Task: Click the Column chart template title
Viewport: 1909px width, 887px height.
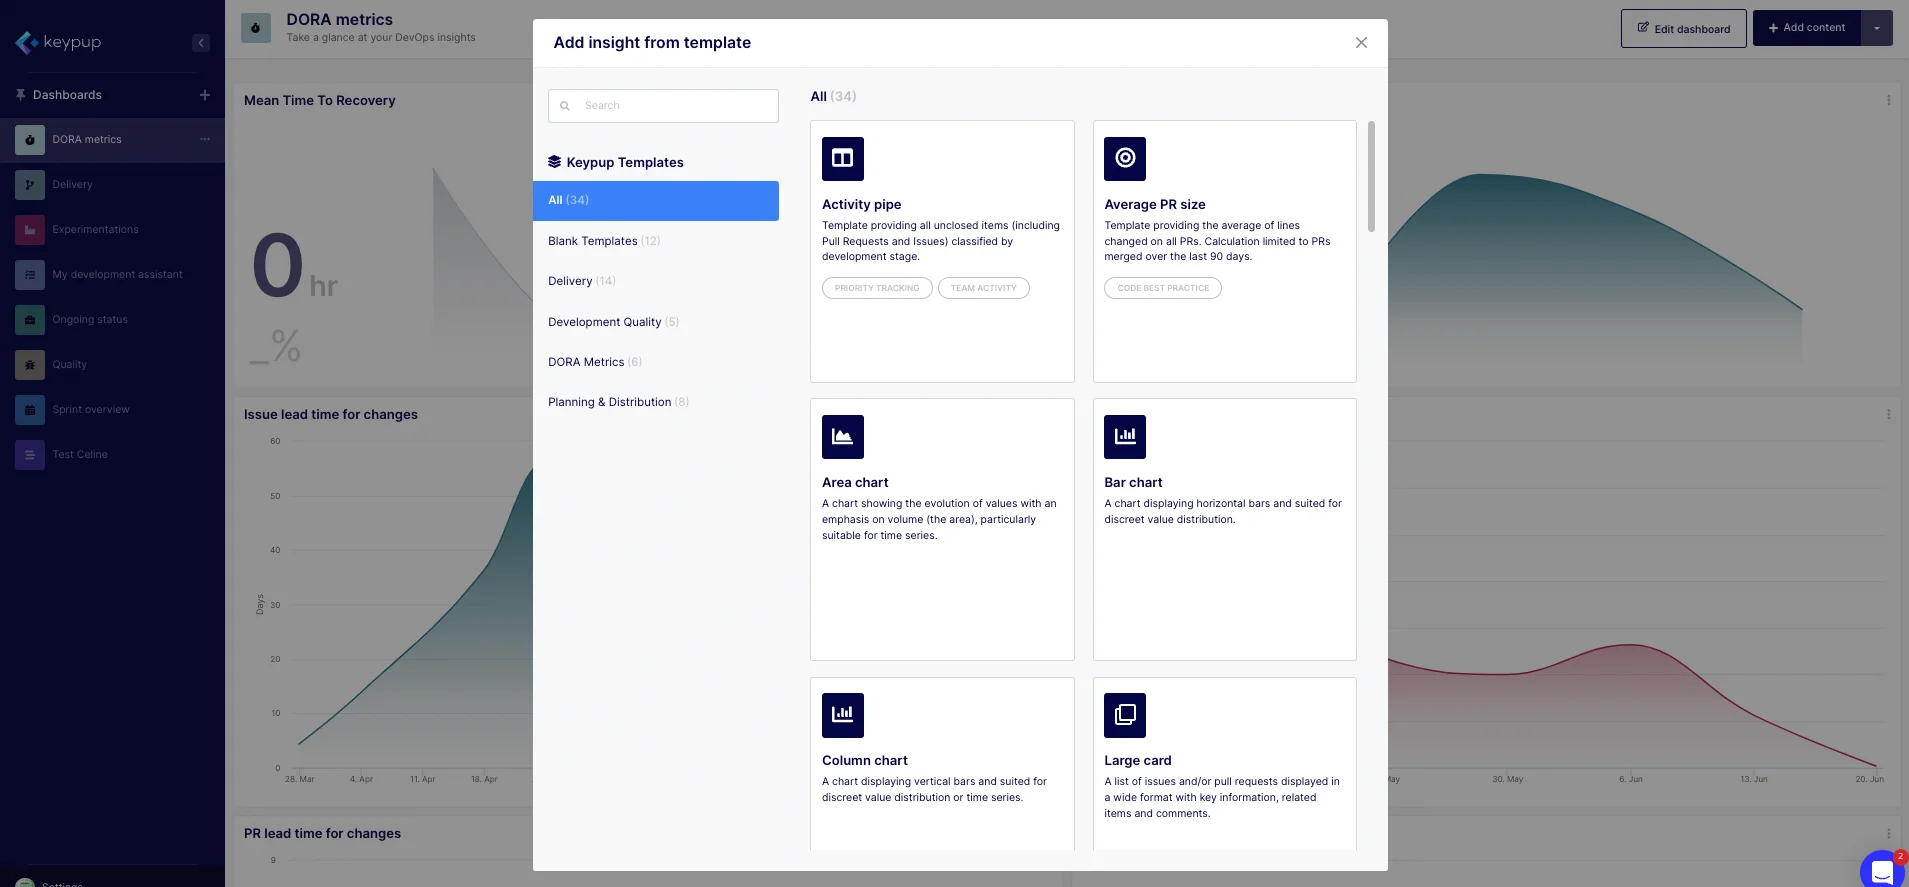Action: pyautogui.click(x=865, y=760)
